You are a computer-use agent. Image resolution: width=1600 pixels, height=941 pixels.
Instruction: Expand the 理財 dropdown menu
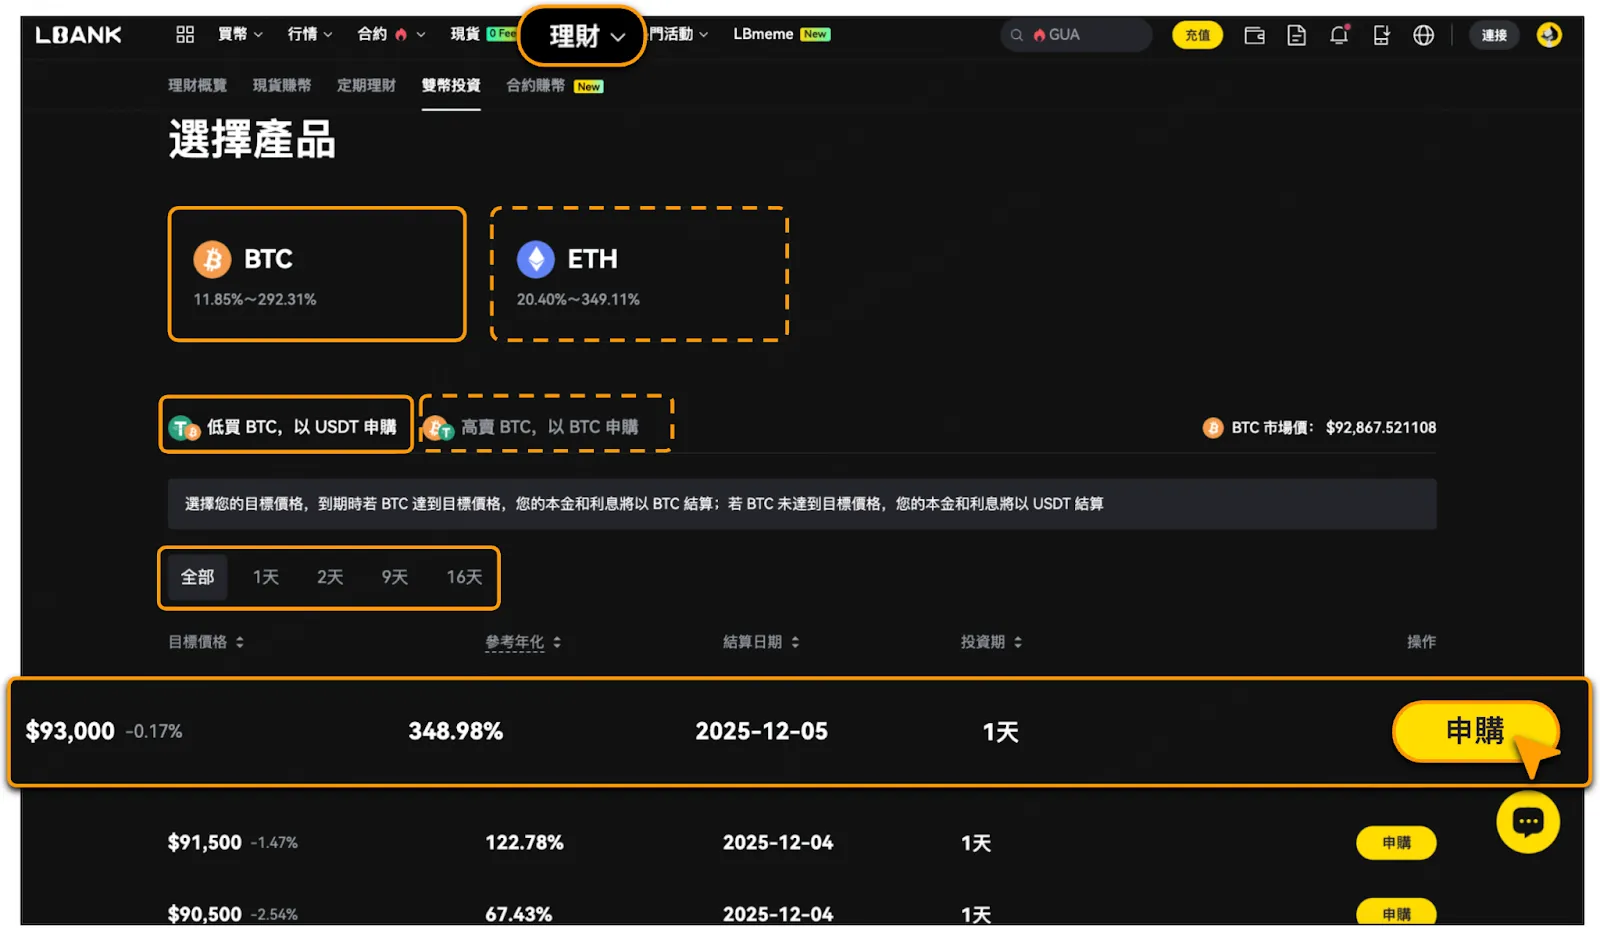tap(583, 37)
